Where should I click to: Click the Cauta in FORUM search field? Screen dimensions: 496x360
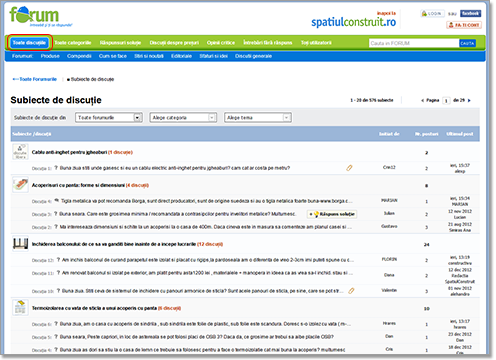coord(414,43)
